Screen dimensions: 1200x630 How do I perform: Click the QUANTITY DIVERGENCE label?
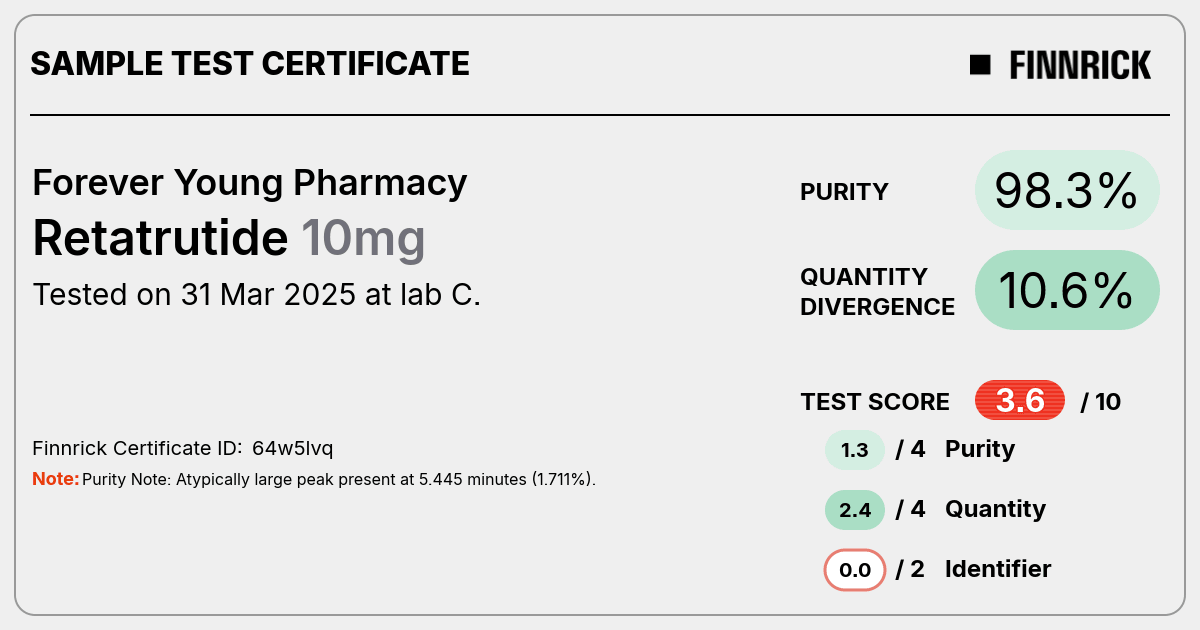877,291
